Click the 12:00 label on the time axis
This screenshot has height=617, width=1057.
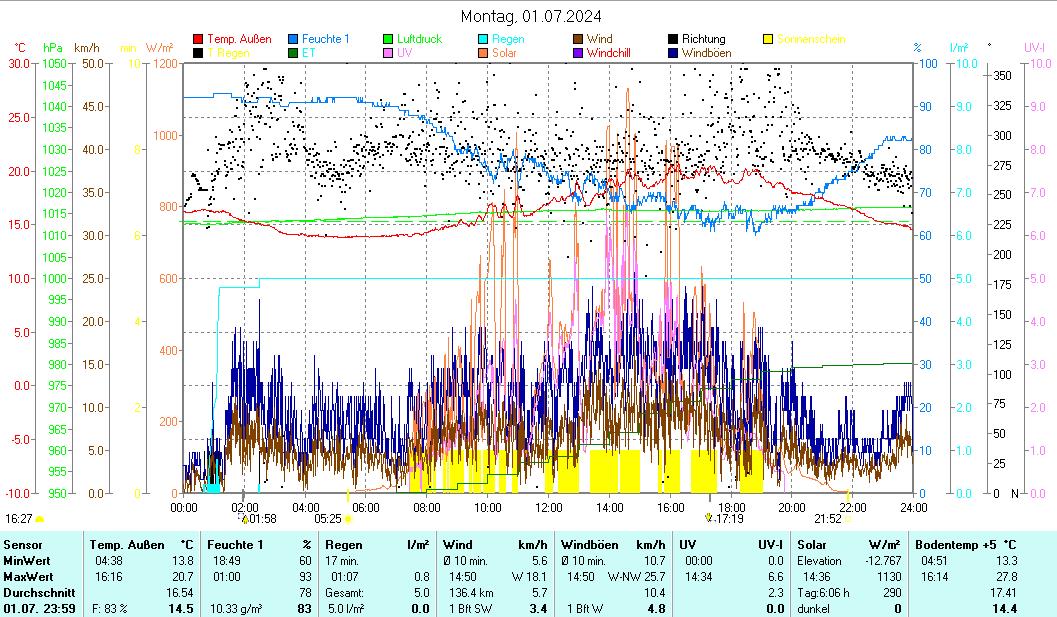[x=549, y=507]
